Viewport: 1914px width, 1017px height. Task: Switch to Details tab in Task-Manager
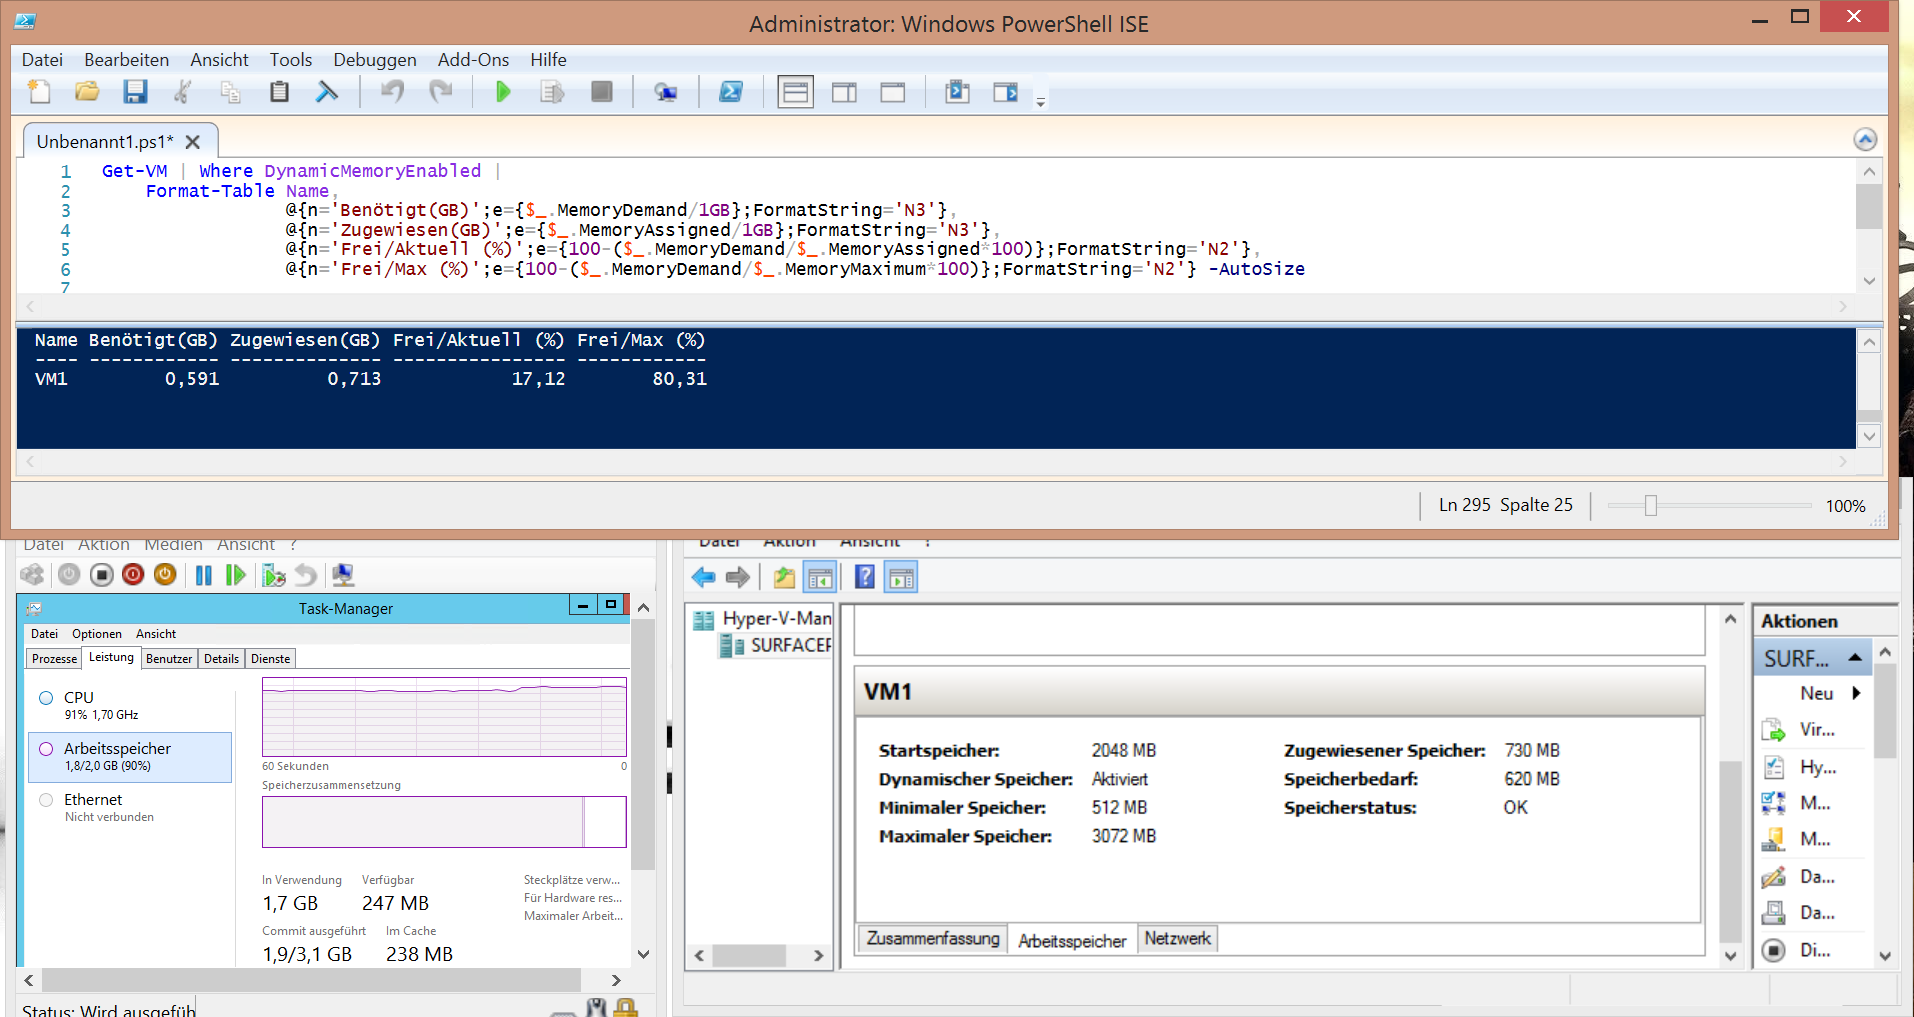point(221,659)
